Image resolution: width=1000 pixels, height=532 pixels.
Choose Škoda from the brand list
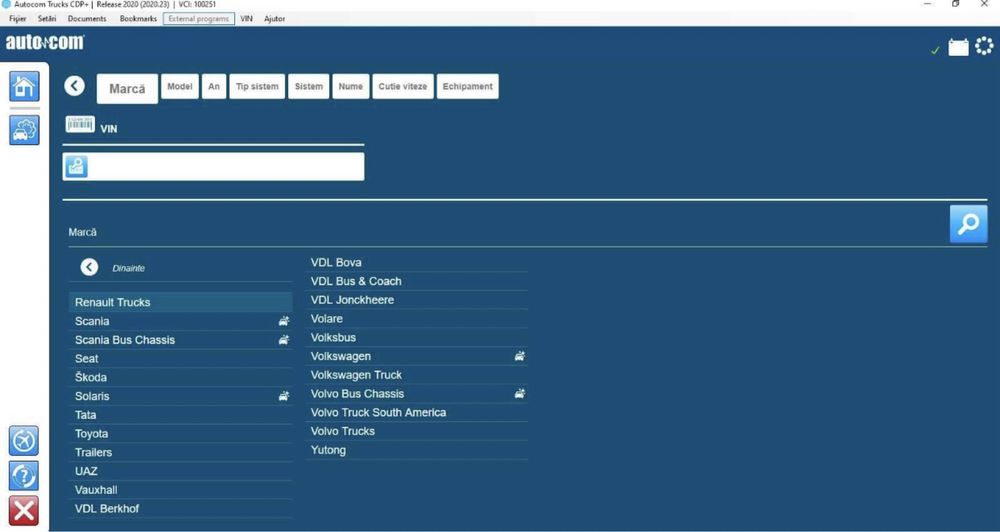click(x=180, y=377)
